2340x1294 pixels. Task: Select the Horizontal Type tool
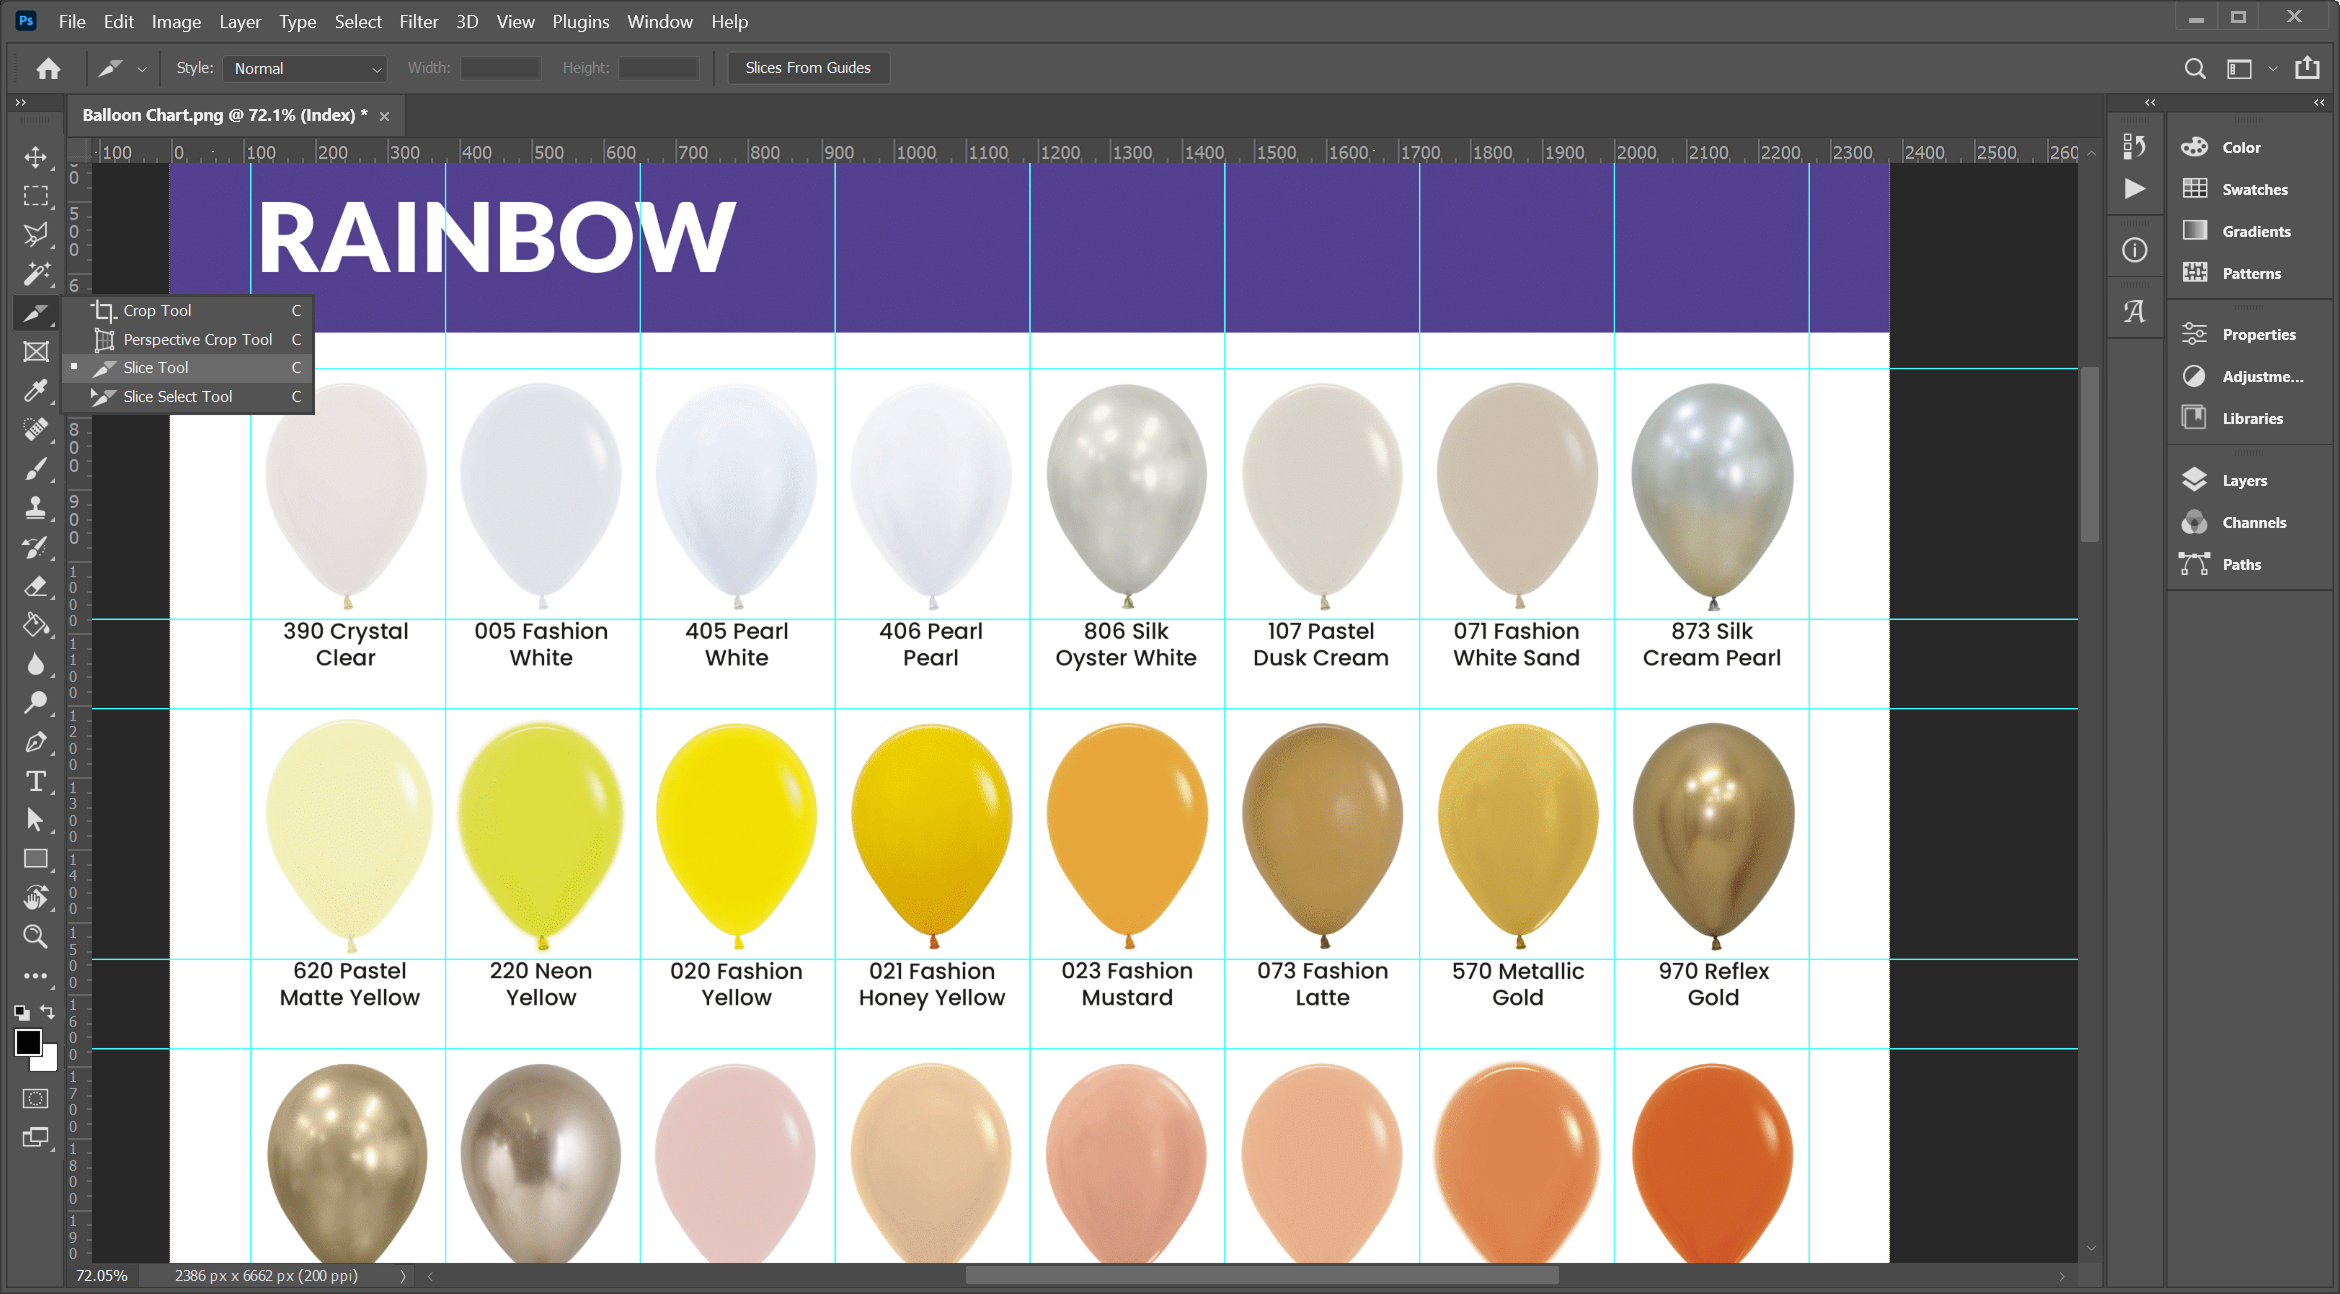point(36,781)
